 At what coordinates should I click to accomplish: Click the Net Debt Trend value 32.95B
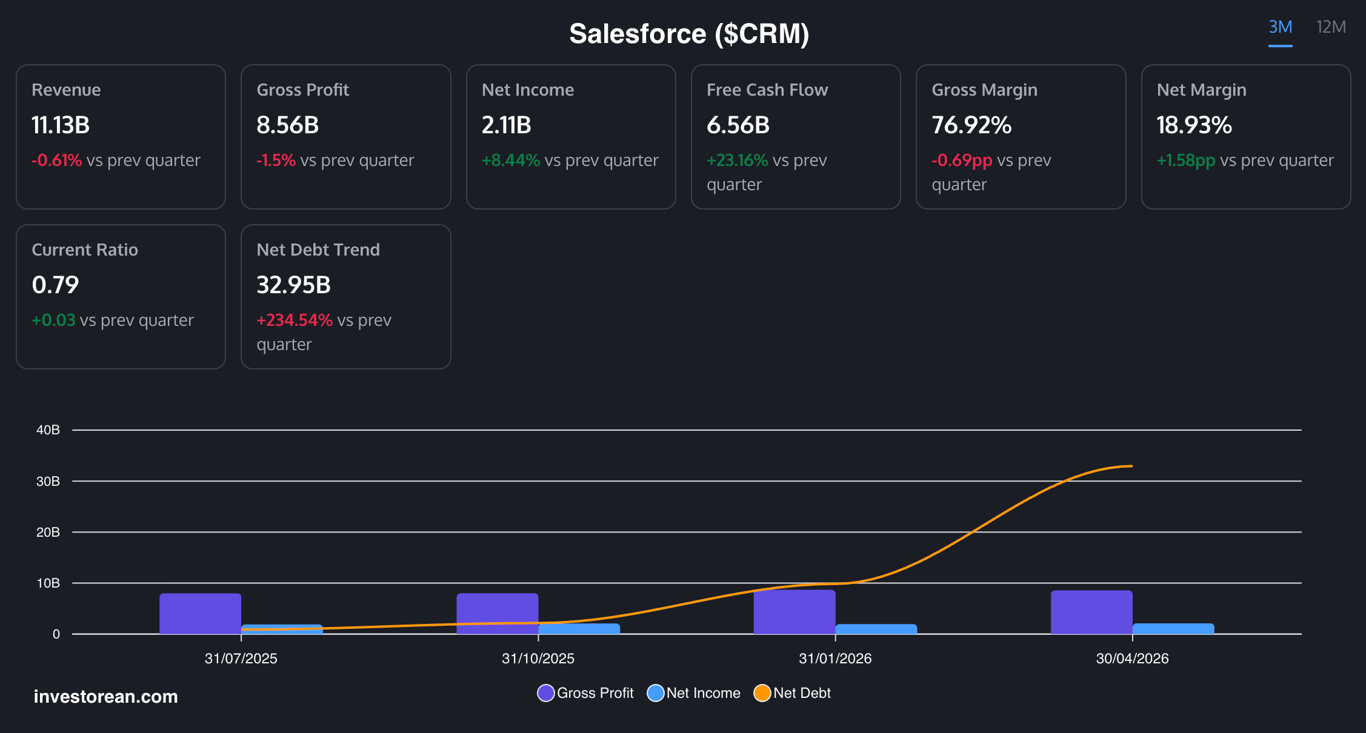point(294,285)
